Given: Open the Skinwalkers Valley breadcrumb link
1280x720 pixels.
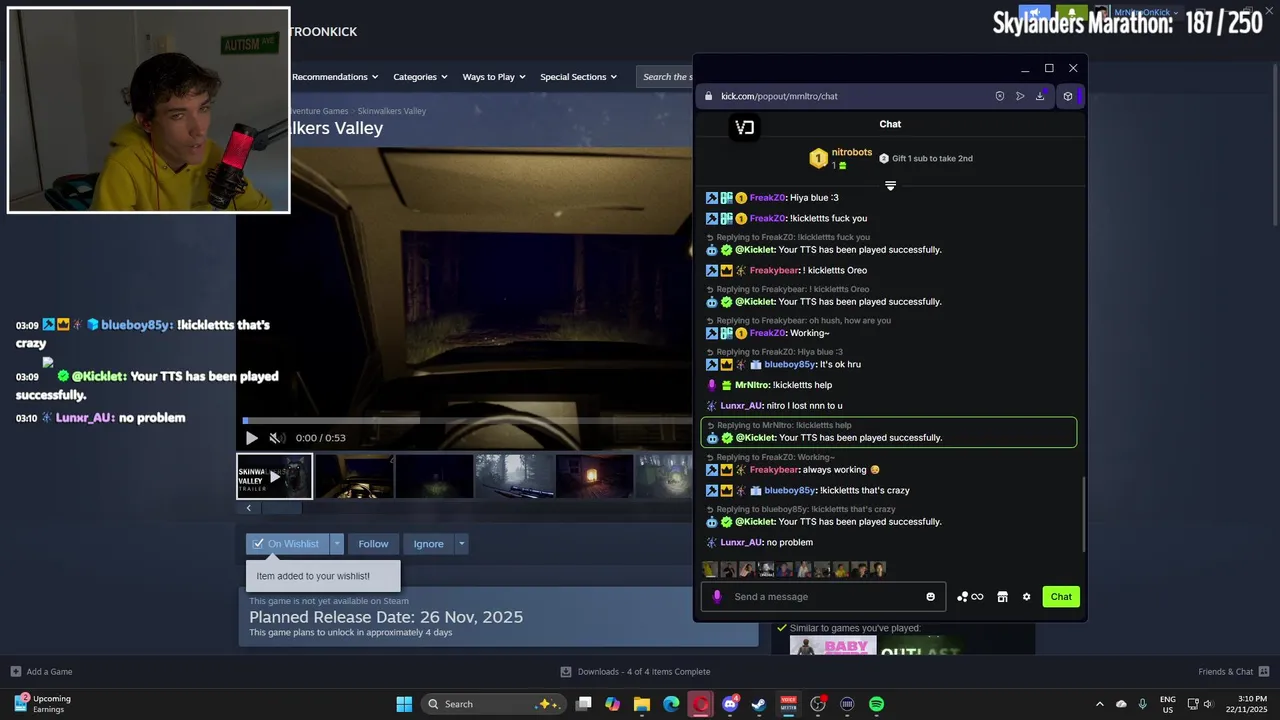Looking at the screenshot, I should pos(392,111).
